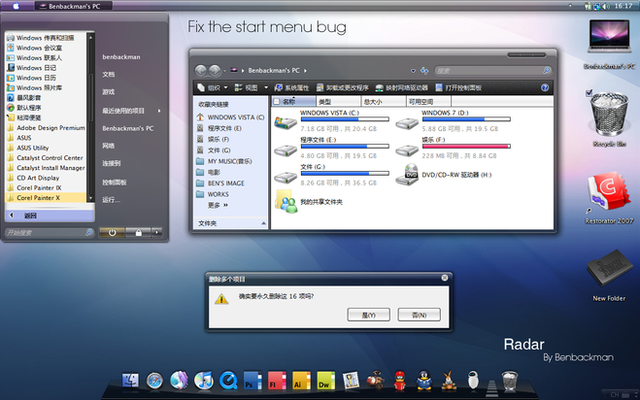Open WINDOWS 7 (D:) drive icon

(407, 123)
